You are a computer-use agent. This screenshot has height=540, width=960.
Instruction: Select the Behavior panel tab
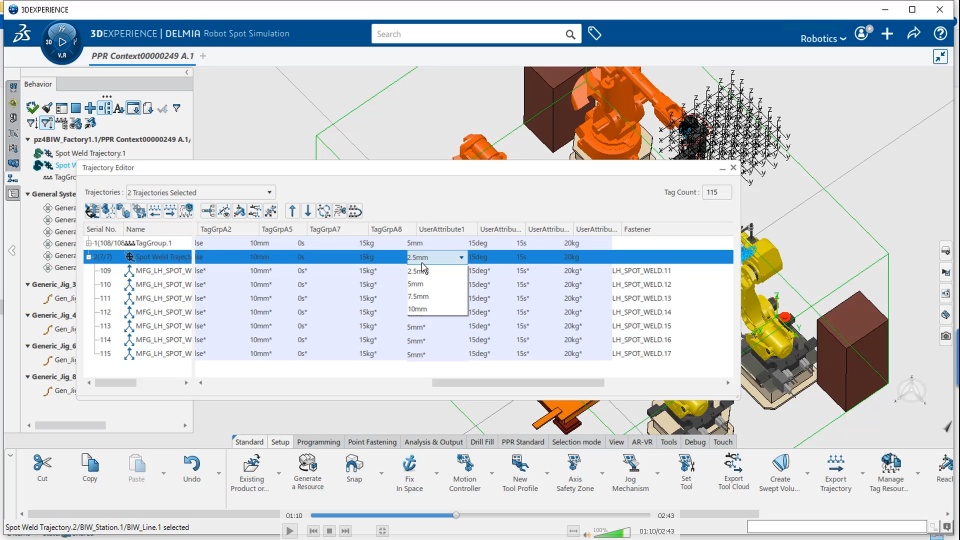coord(38,84)
